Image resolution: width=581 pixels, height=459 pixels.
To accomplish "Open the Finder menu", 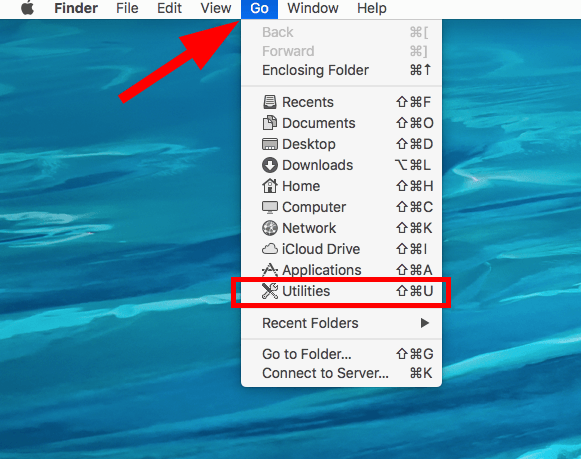I will click(x=76, y=8).
